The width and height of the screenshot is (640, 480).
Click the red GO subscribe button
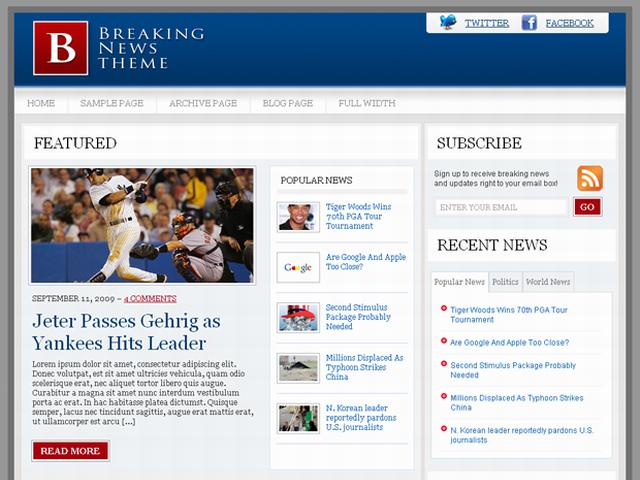(587, 207)
